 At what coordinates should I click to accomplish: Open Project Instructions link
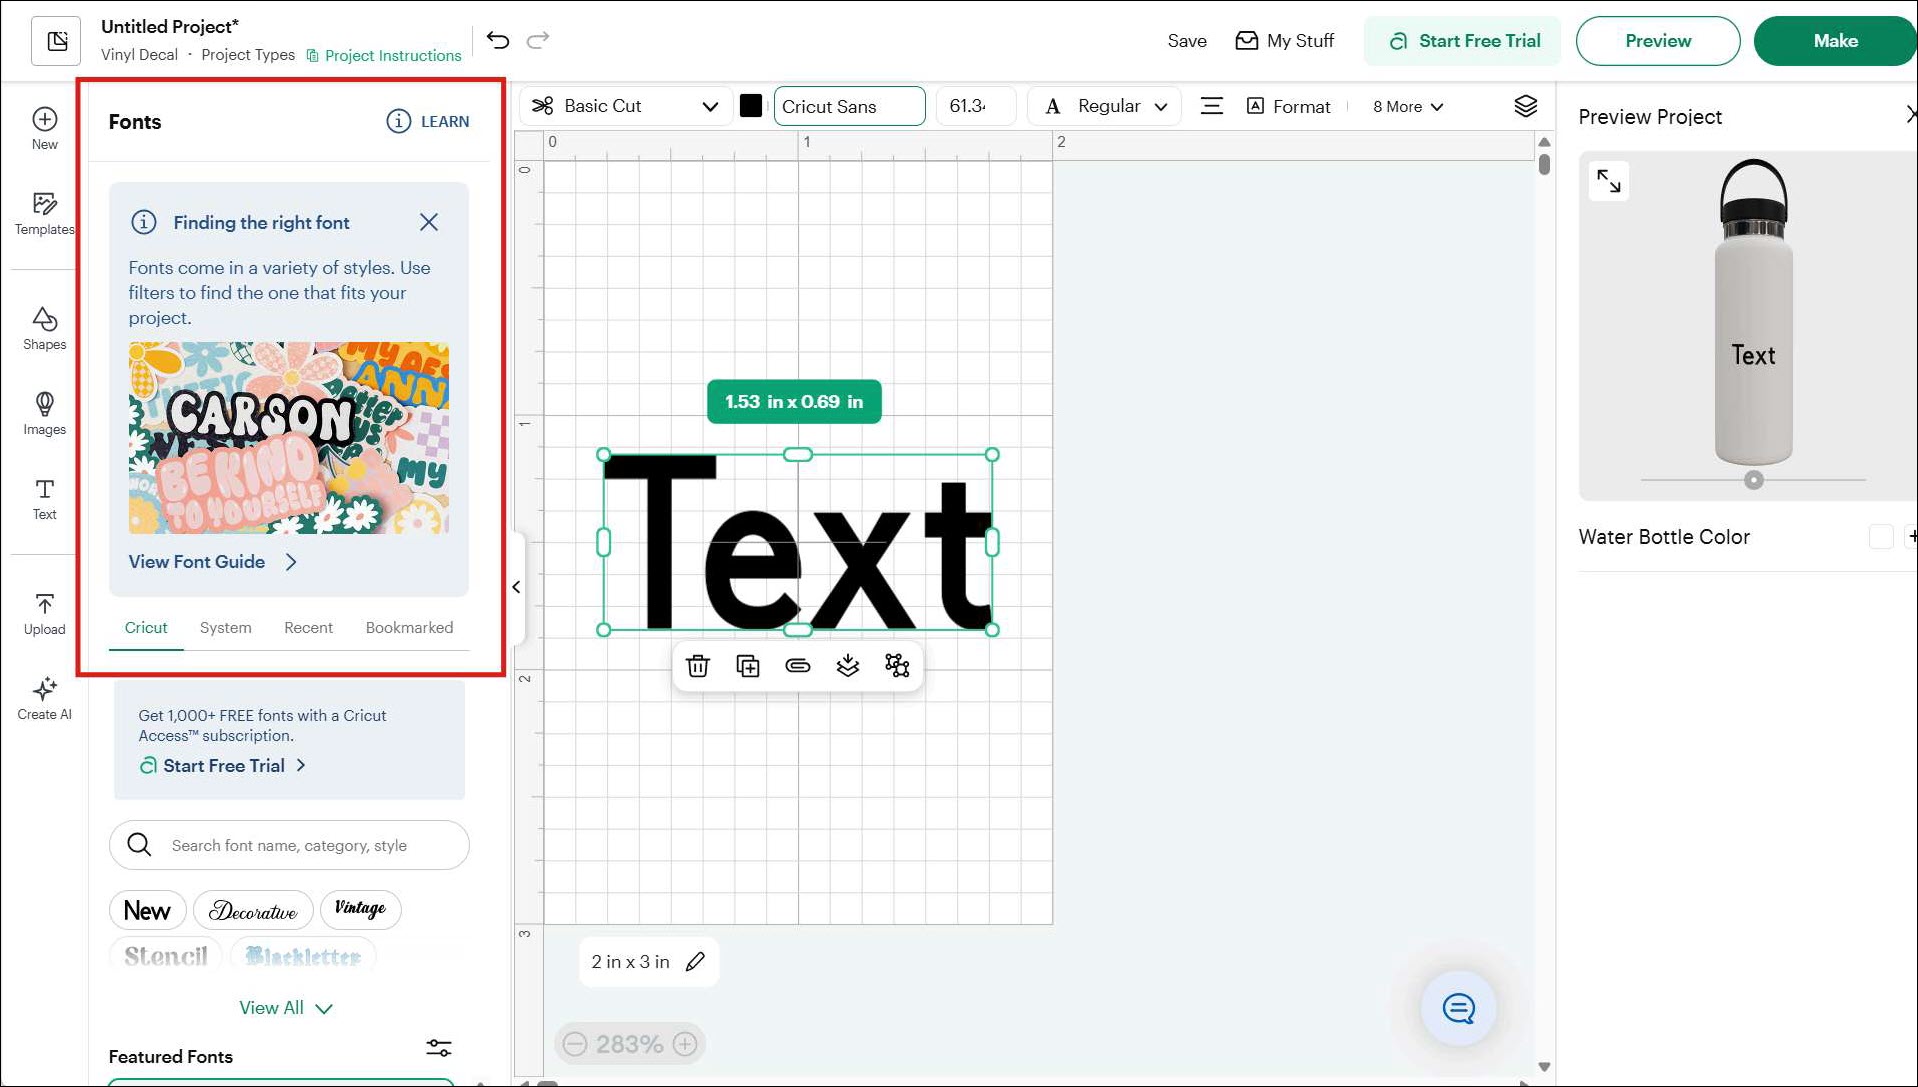click(x=384, y=55)
